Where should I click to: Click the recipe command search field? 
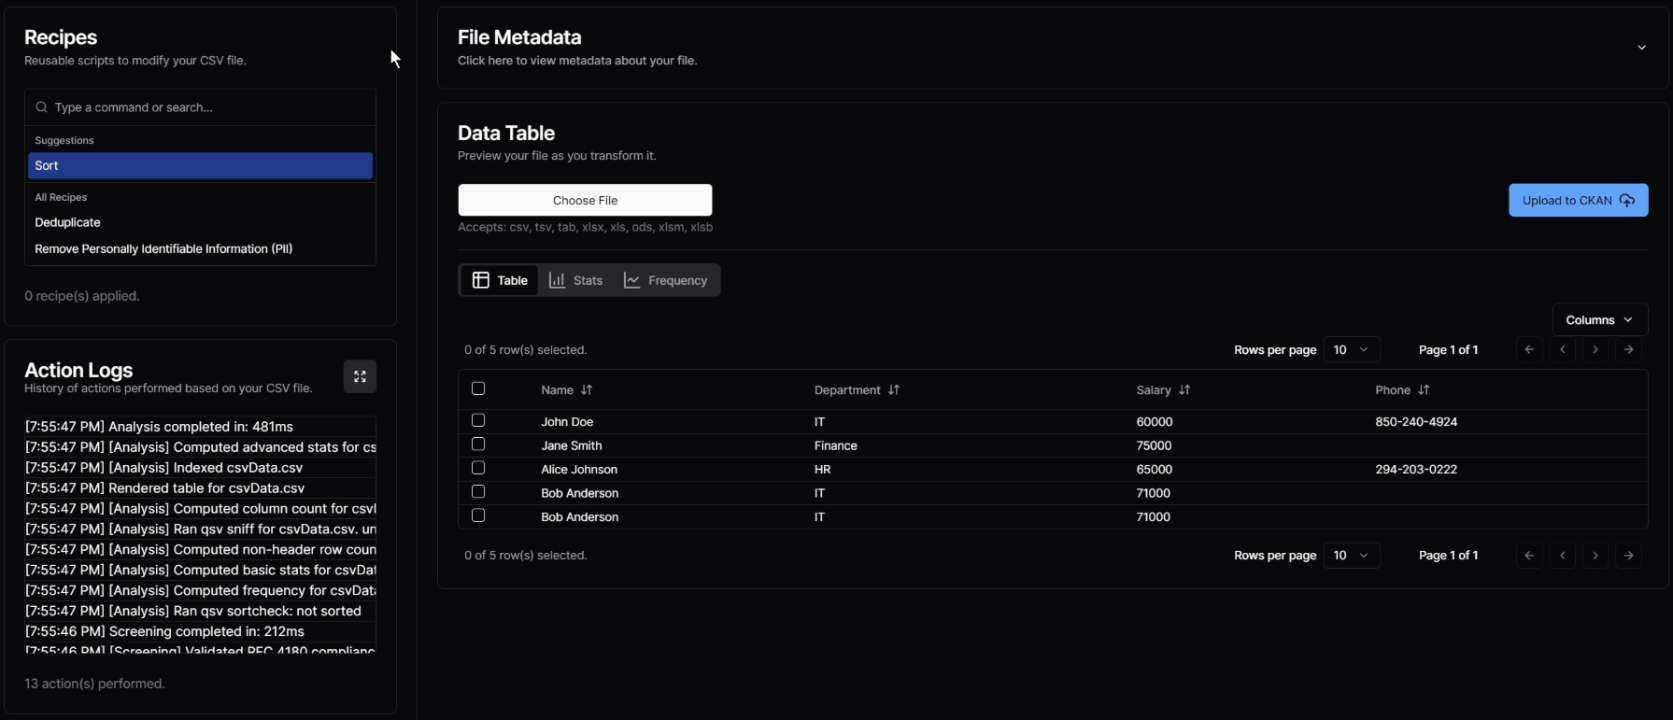point(200,107)
